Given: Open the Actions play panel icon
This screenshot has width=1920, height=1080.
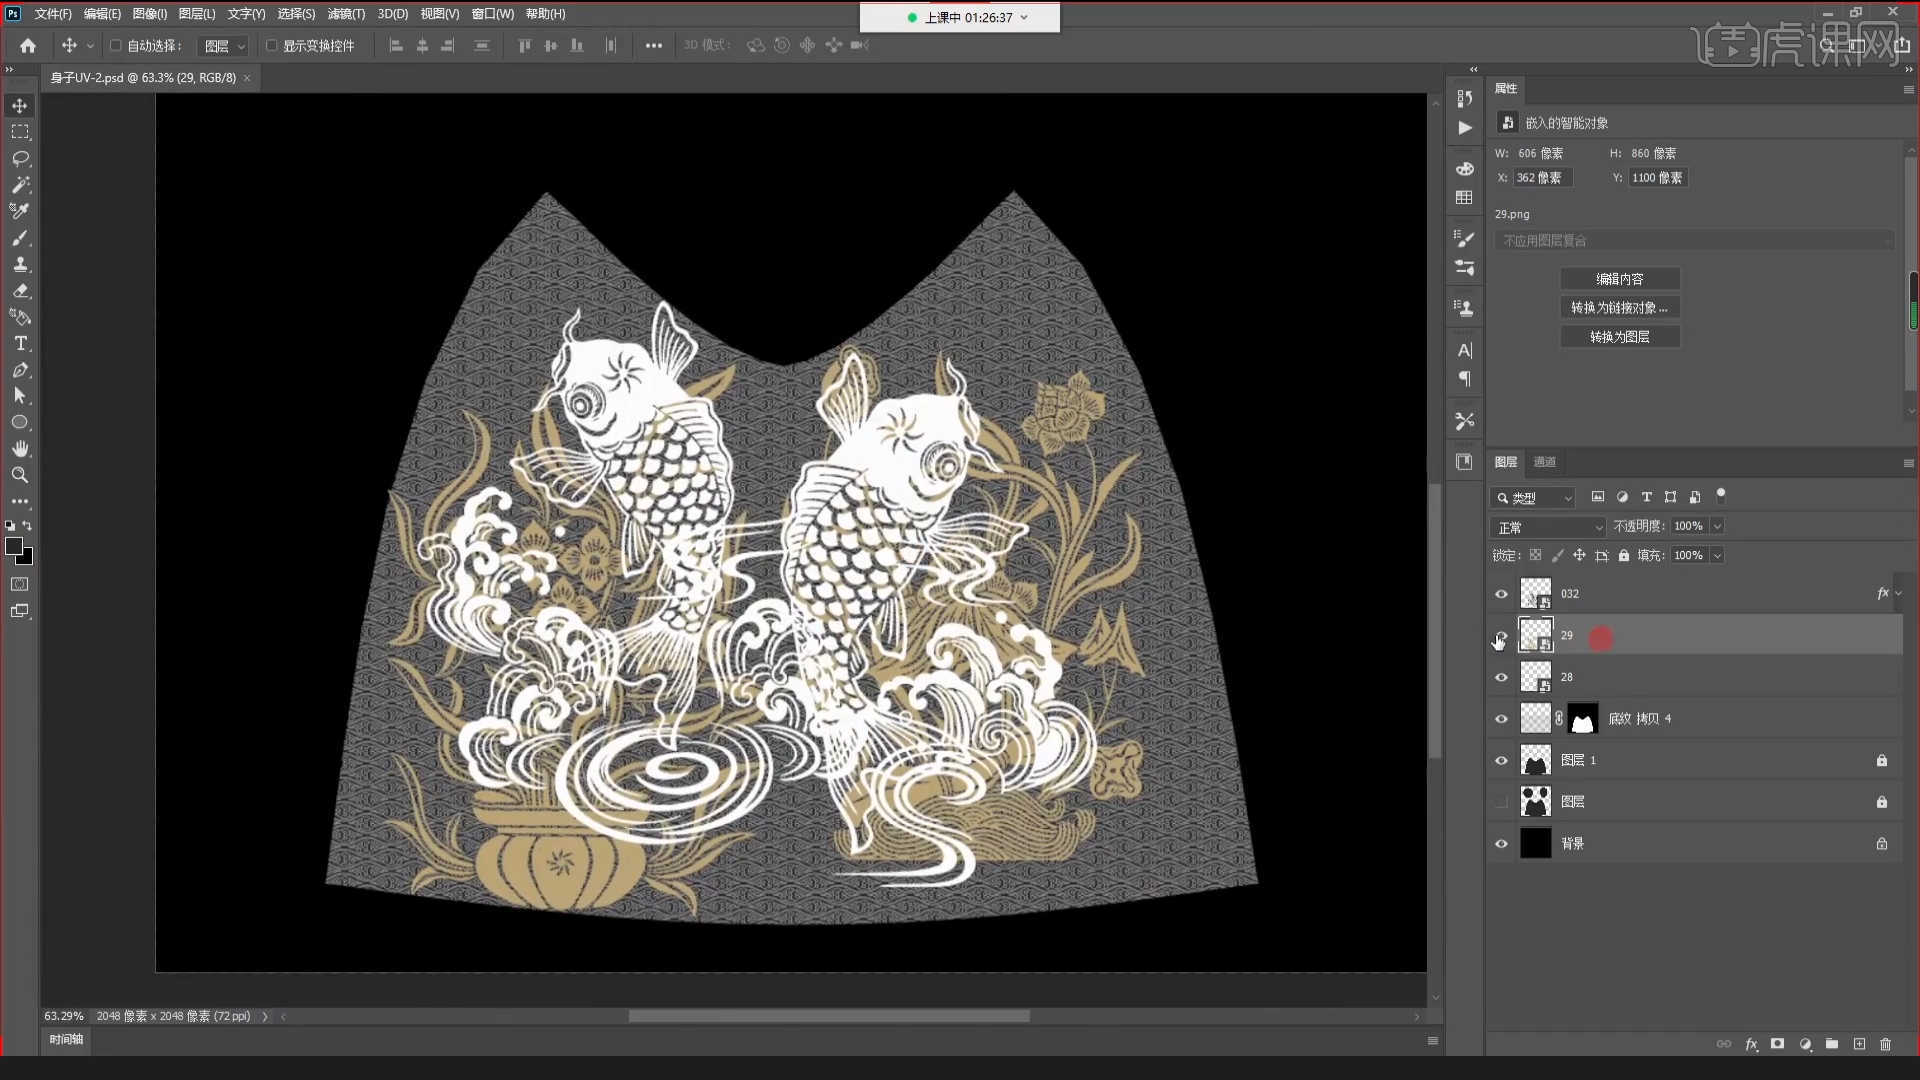Looking at the screenshot, I should [x=1465, y=128].
